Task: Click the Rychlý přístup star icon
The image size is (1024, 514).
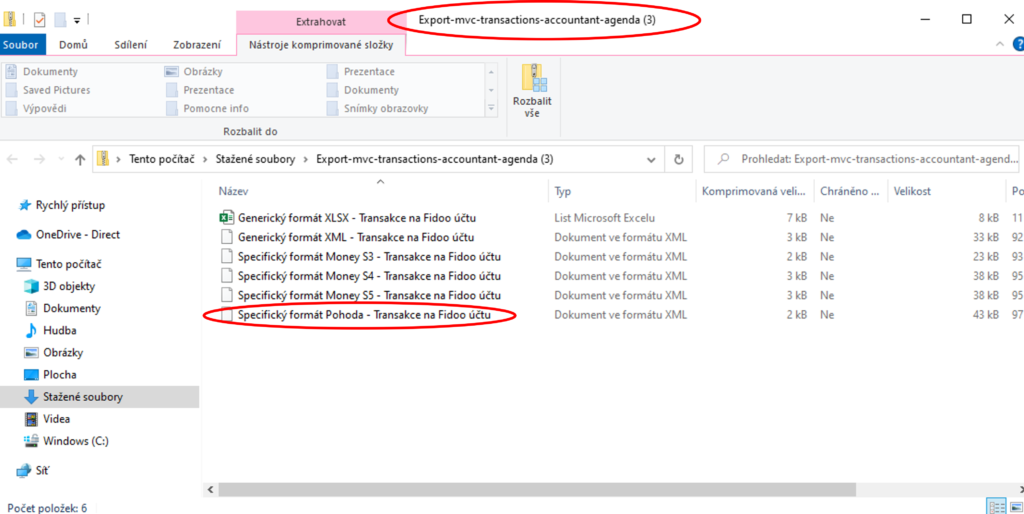Action: pos(25,205)
